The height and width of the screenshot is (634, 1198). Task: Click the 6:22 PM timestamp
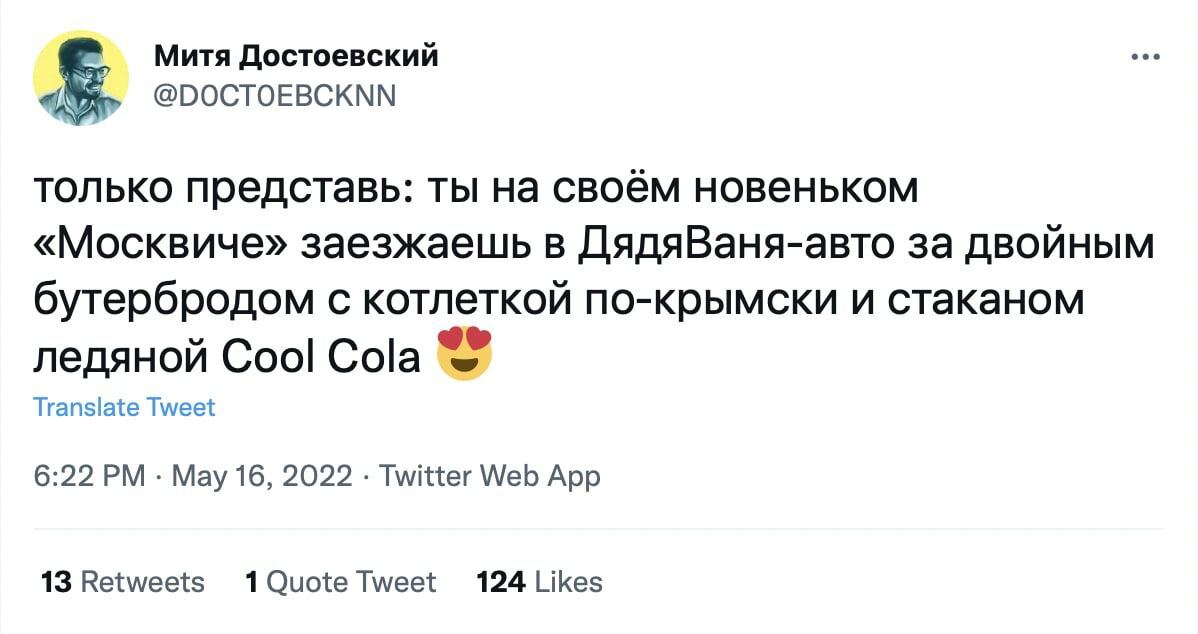point(89,476)
